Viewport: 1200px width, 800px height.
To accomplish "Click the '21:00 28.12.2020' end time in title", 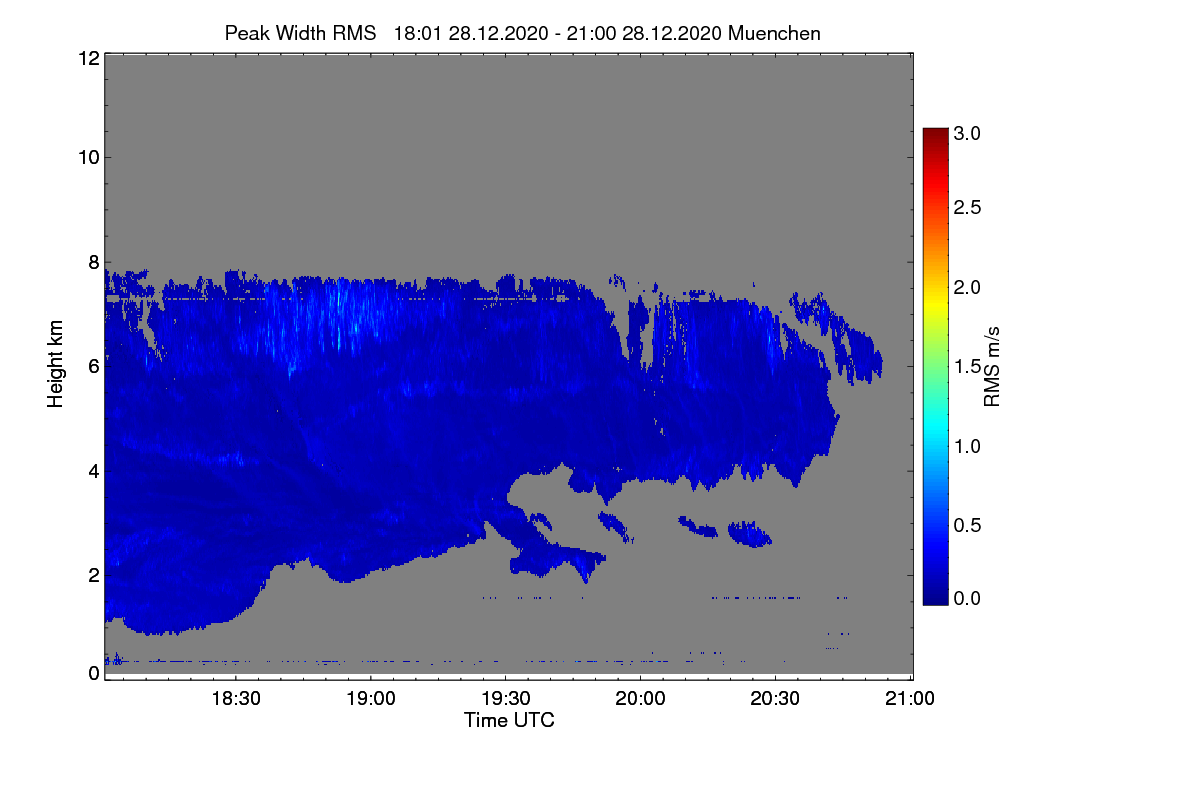I will [x=644, y=33].
